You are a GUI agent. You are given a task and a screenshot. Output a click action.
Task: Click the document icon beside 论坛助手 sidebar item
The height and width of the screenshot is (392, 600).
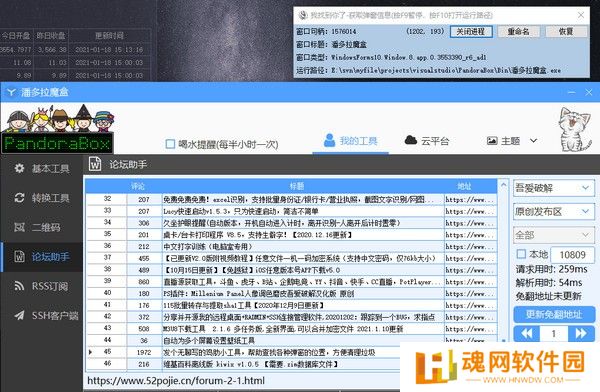click(x=19, y=256)
